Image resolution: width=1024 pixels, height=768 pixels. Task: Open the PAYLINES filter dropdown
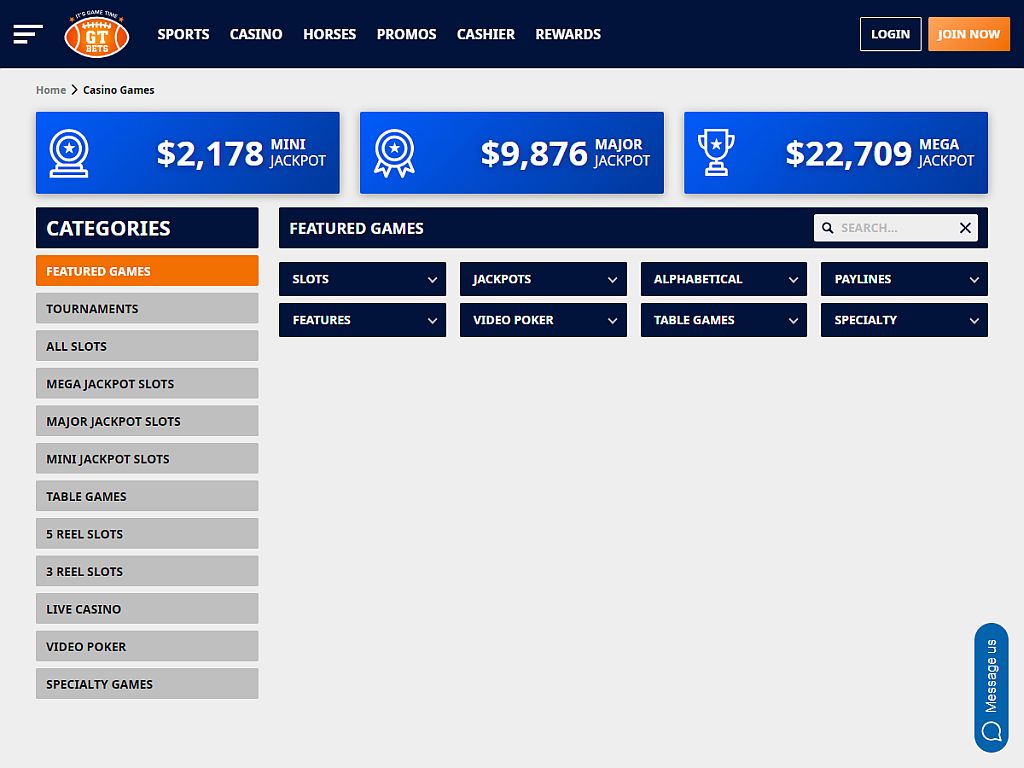904,279
